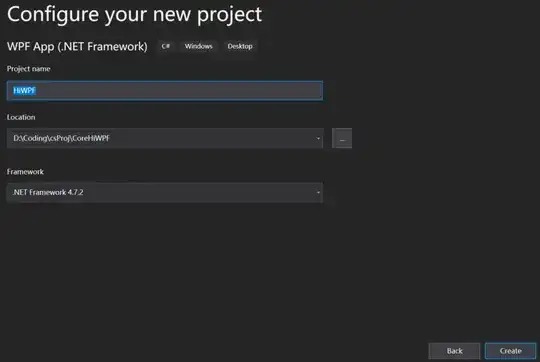Click the Configure your new project heading

(134, 15)
